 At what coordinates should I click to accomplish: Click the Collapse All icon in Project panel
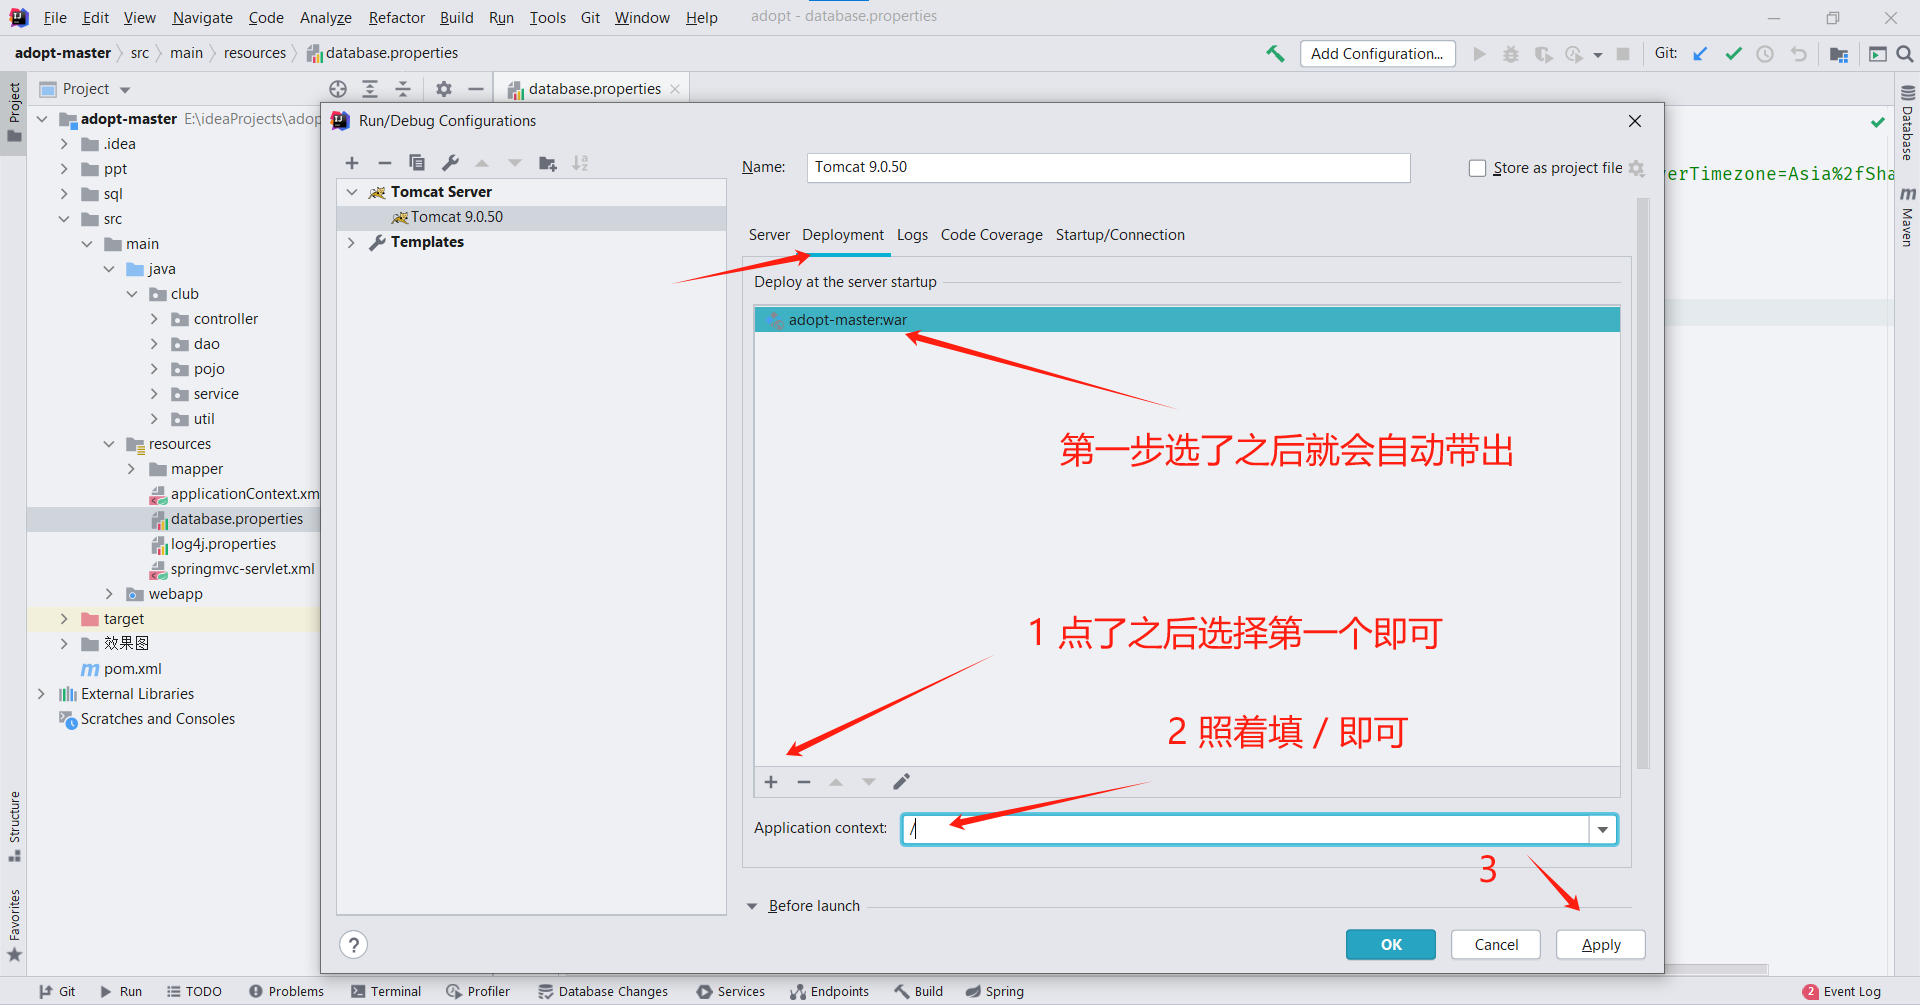pyautogui.click(x=403, y=89)
